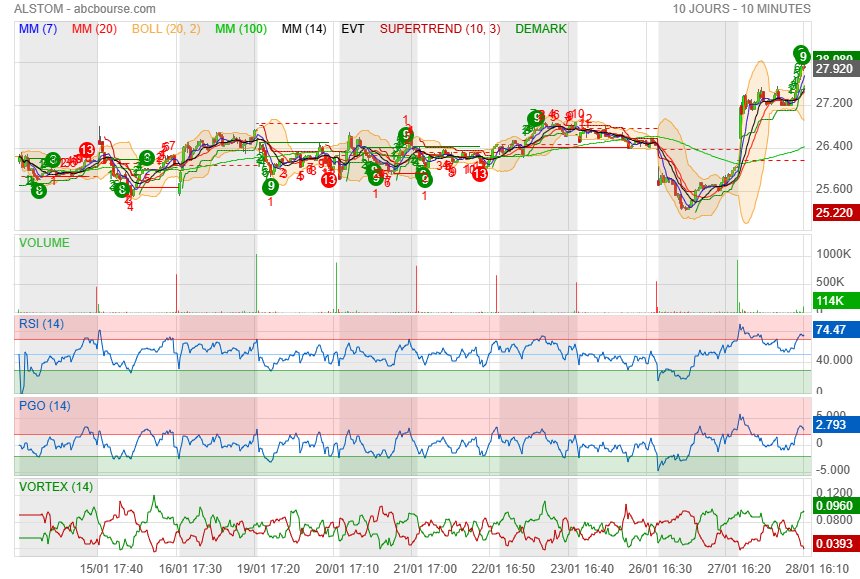The width and height of the screenshot is (860, 579).
Task: Click the red DeMark 13 marker near 22/01
Action: (x=480, y=173)
